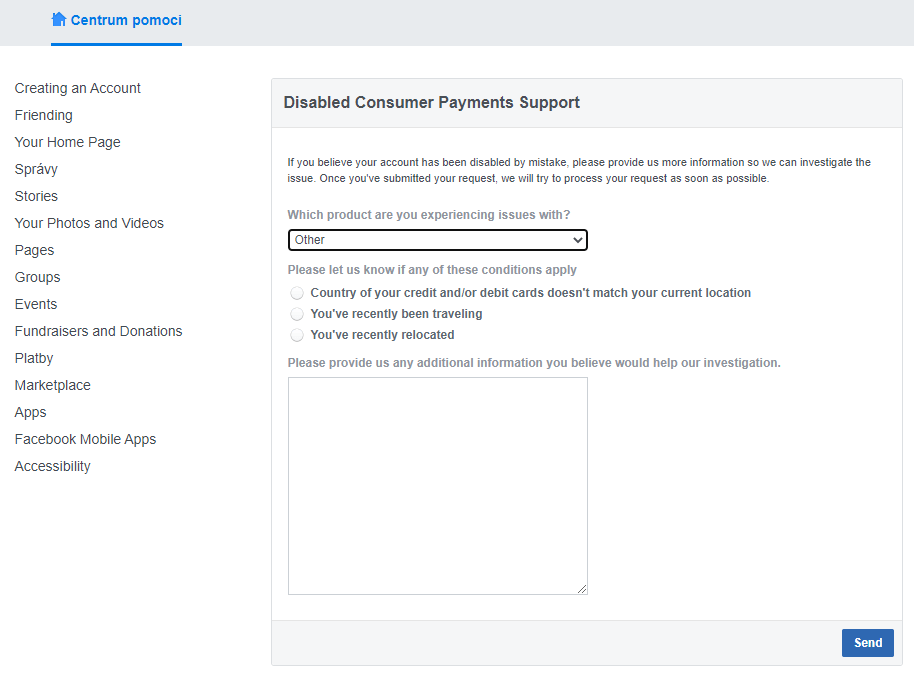Go to Creating an Account help topic

click(x=78, y=88)
